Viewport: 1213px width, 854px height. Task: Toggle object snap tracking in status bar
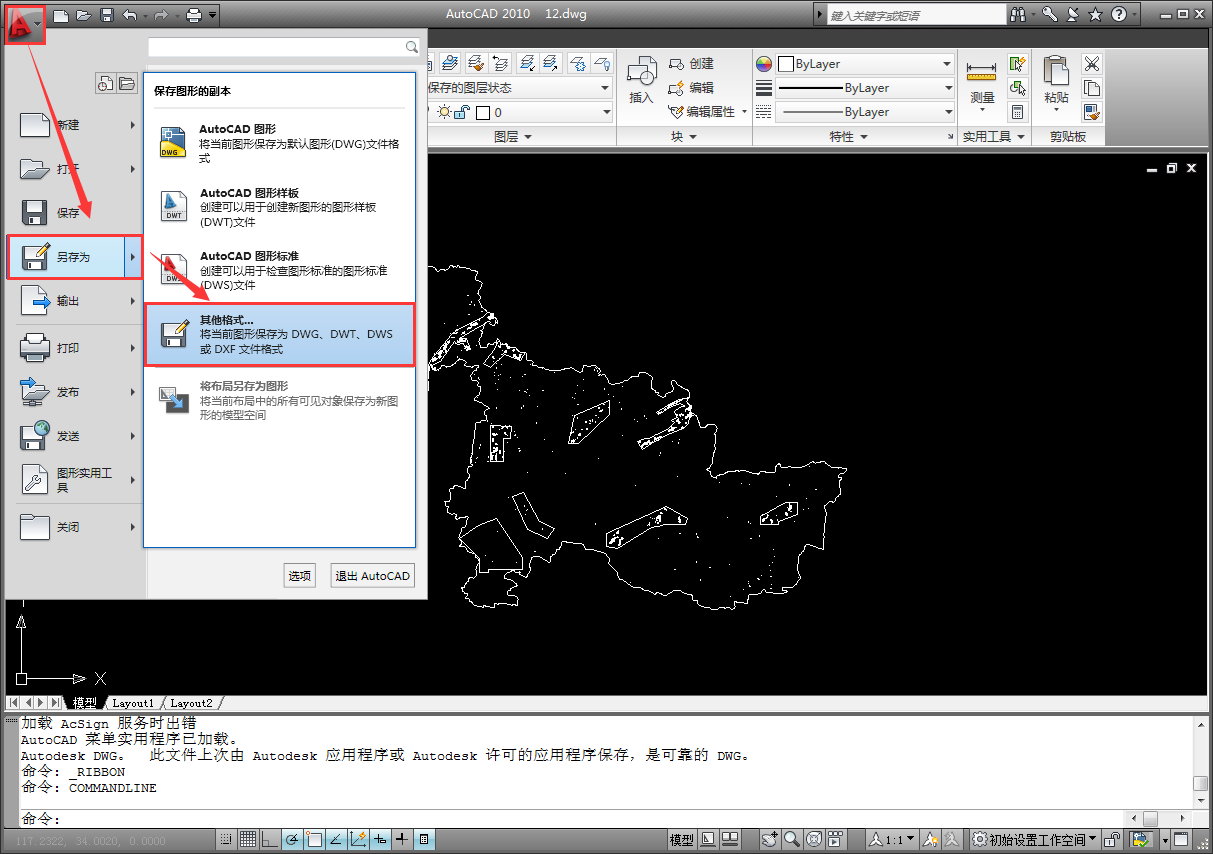tap(336, 839)
